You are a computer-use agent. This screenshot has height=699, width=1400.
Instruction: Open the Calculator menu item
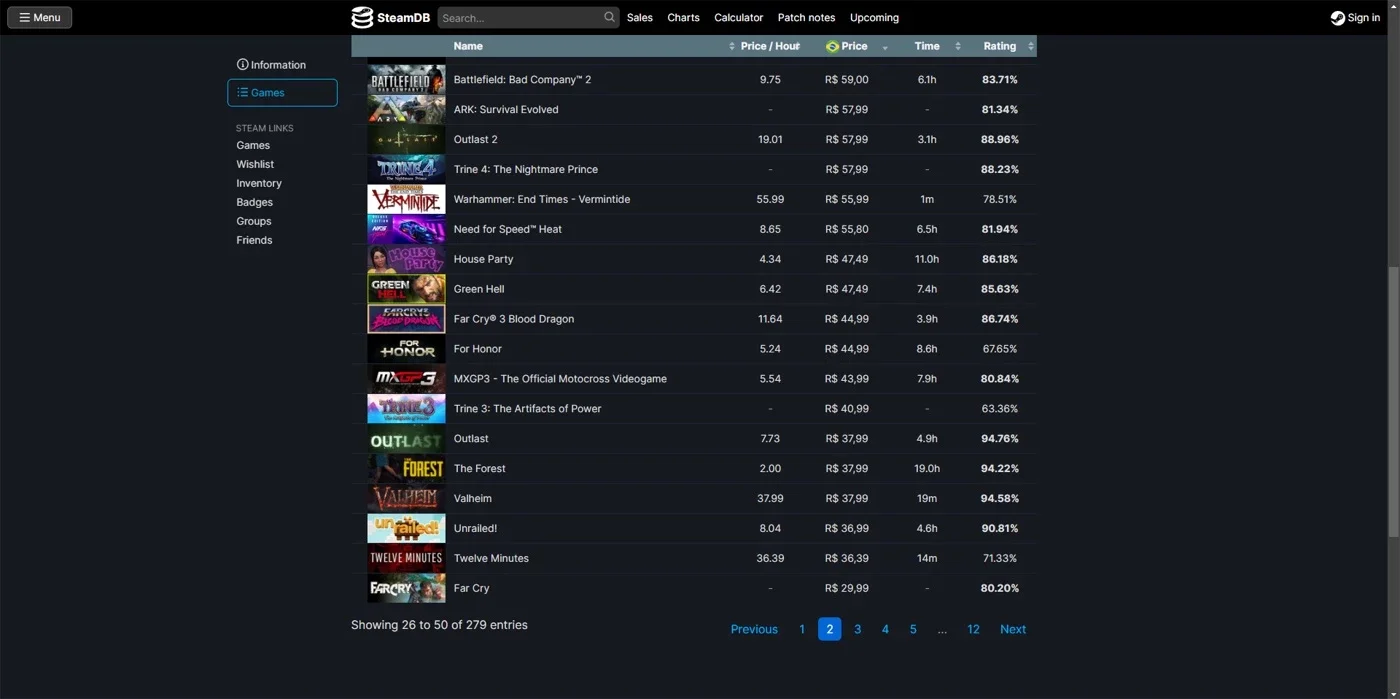(x=738, y=17)
